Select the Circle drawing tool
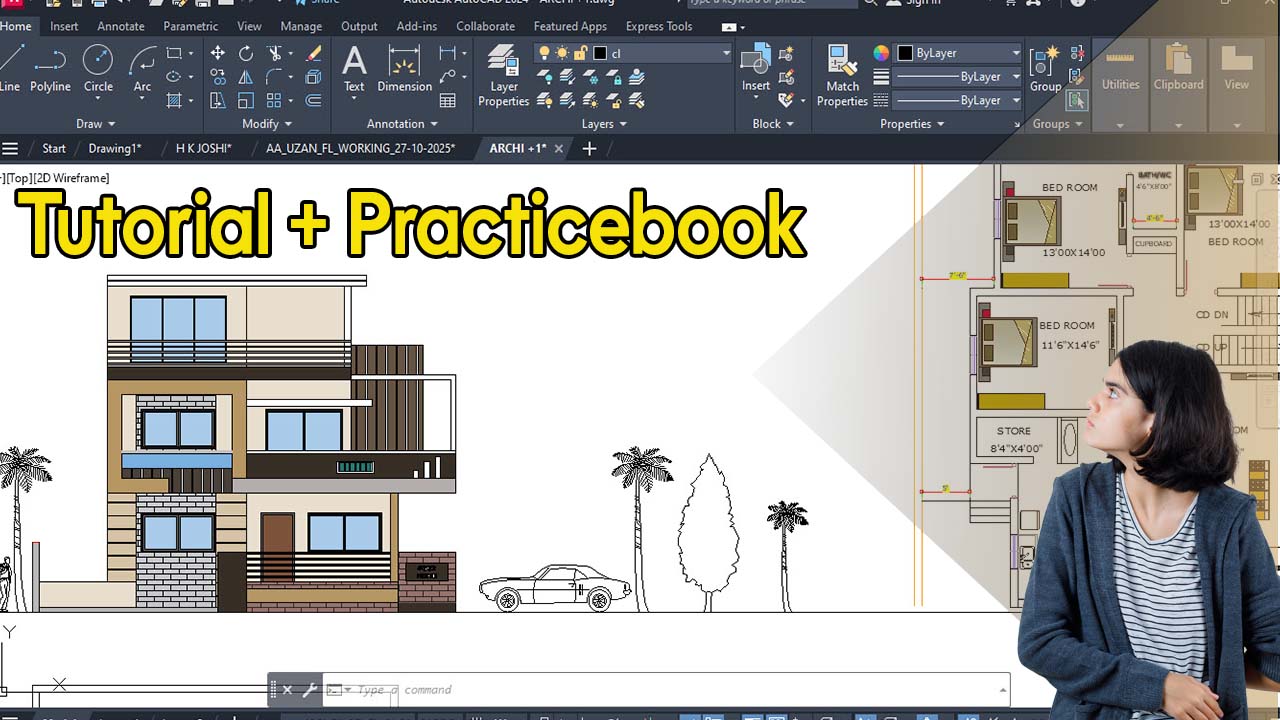This screenshot has width=1280, height=720. point(98,68)
